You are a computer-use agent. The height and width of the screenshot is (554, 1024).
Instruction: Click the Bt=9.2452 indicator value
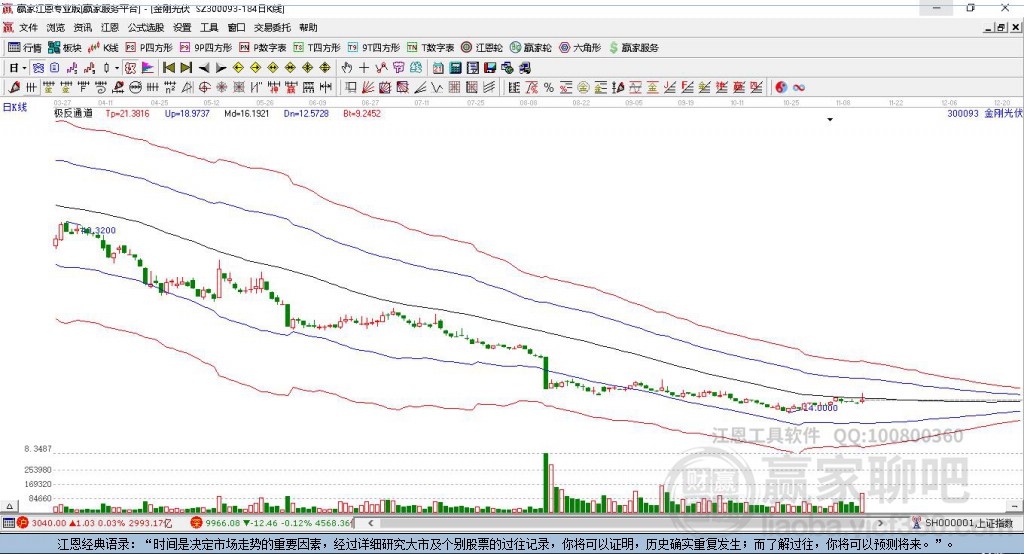click(361, 113)
